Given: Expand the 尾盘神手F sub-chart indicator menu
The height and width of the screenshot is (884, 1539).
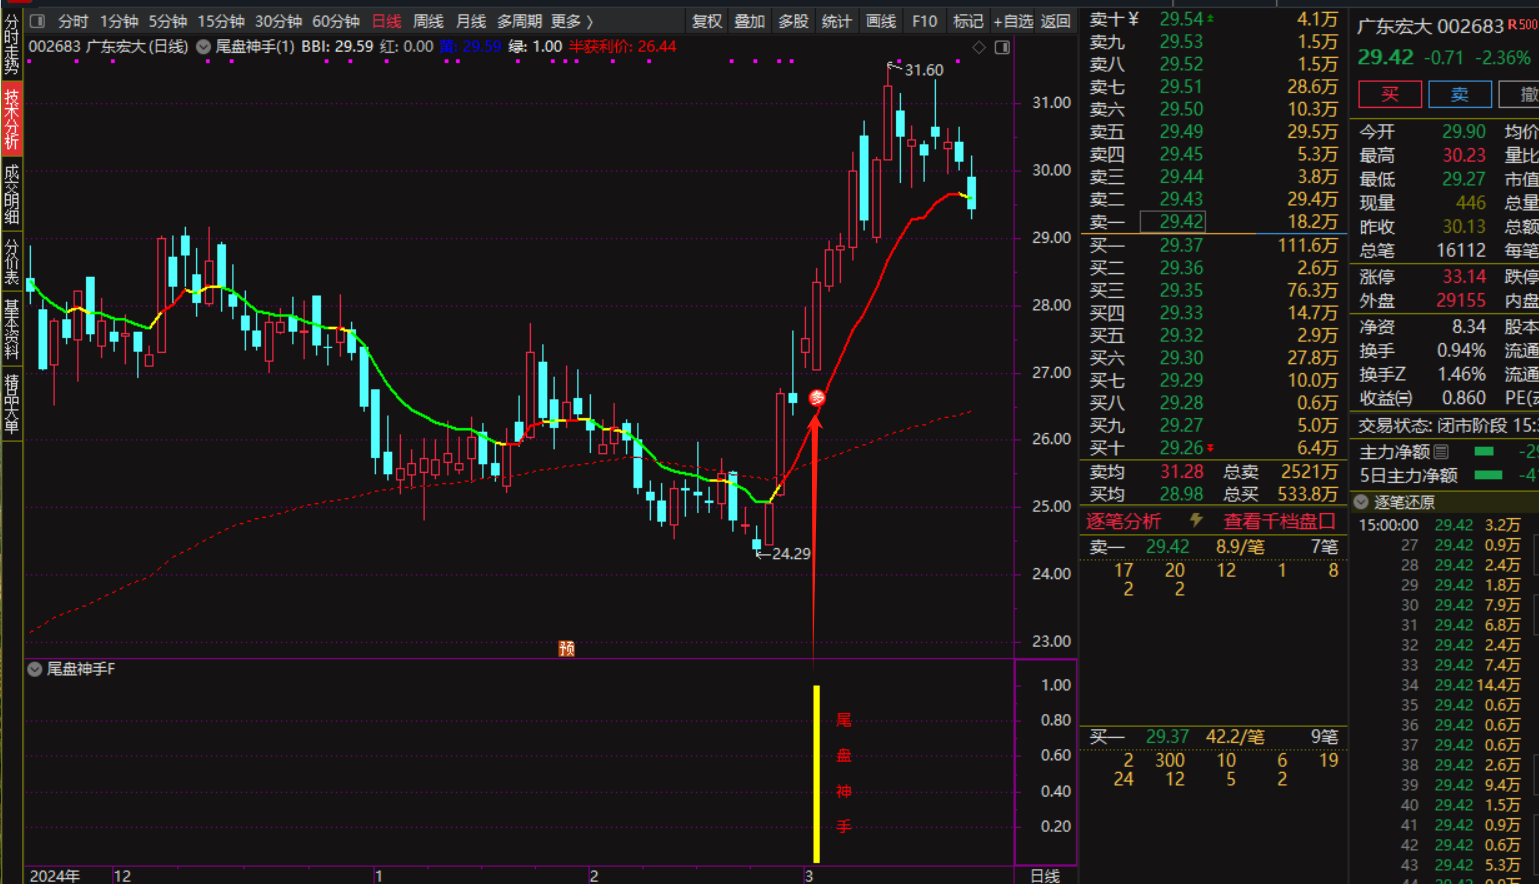Looking at the screenshot, I should tap(35, 669).
